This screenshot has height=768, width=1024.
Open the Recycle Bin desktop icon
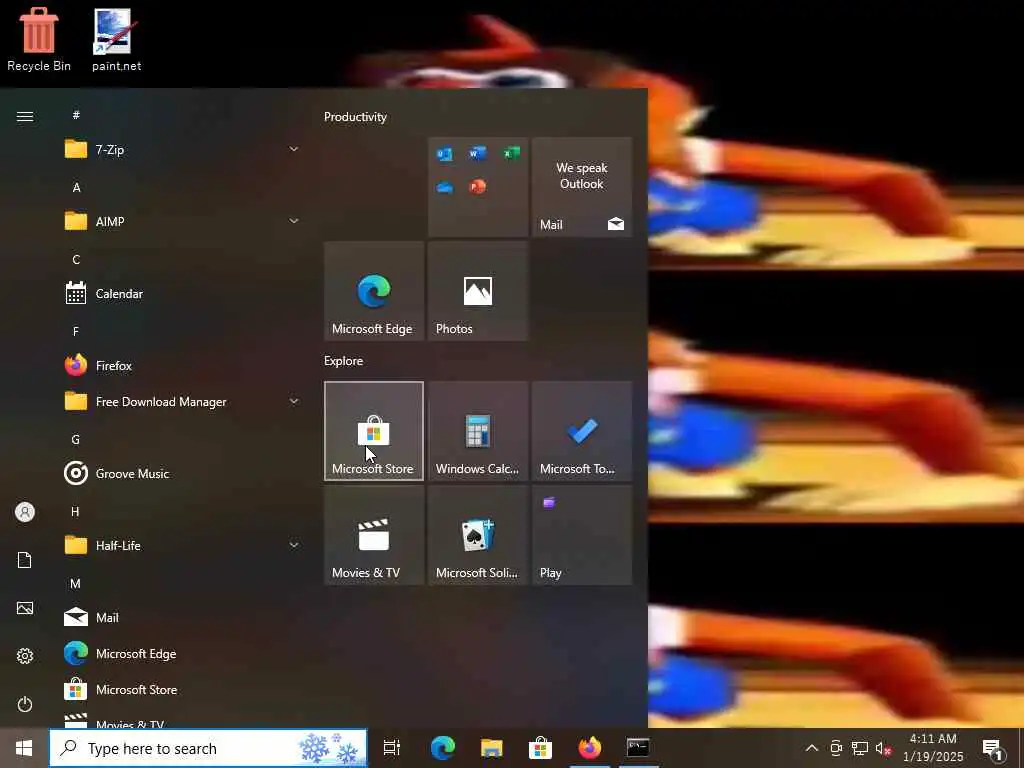[x=39, y=39]
